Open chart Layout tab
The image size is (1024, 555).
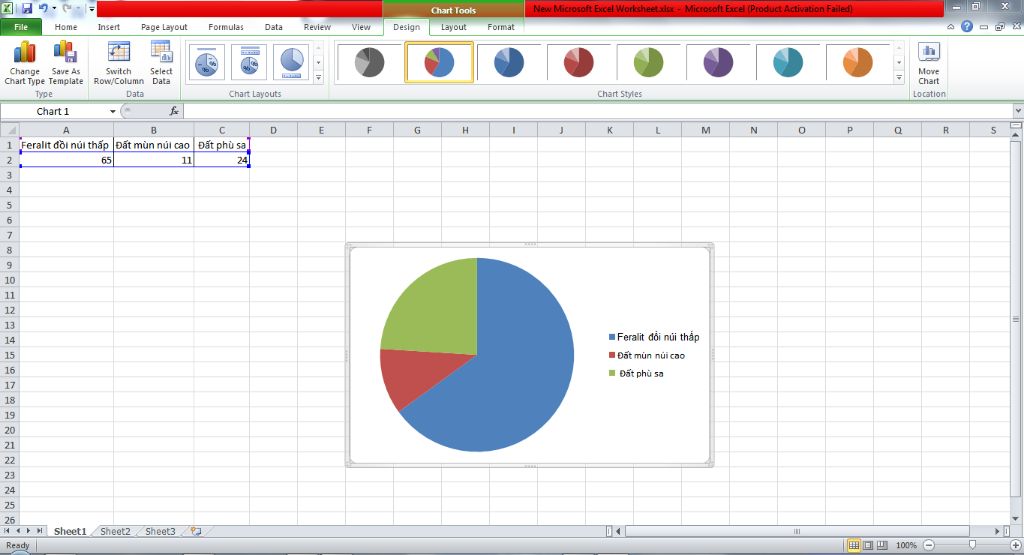(x=453, y=27)
